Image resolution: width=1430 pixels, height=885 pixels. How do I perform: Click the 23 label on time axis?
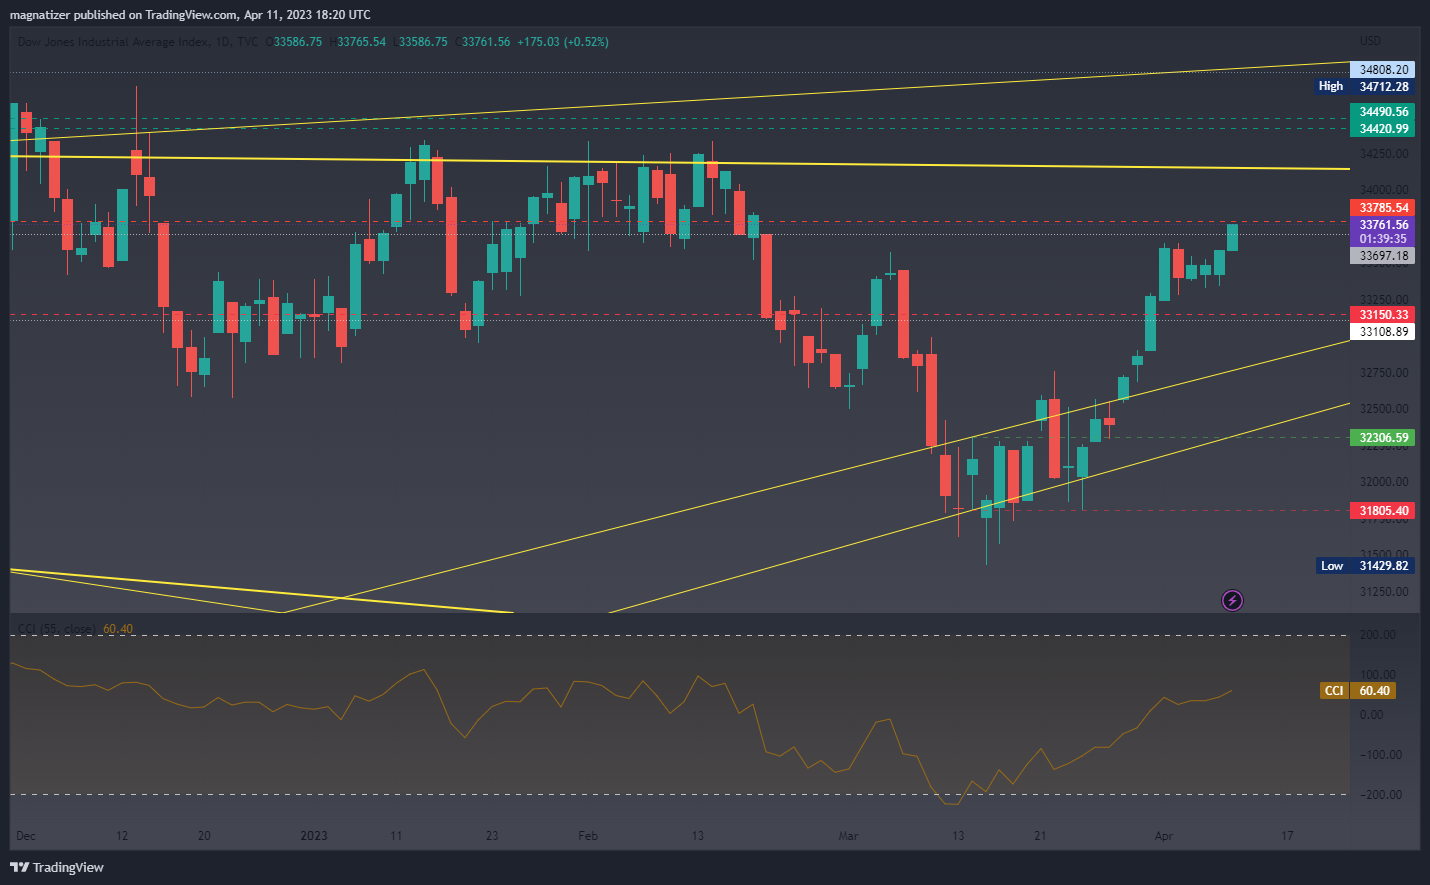(x=492, y=836)
